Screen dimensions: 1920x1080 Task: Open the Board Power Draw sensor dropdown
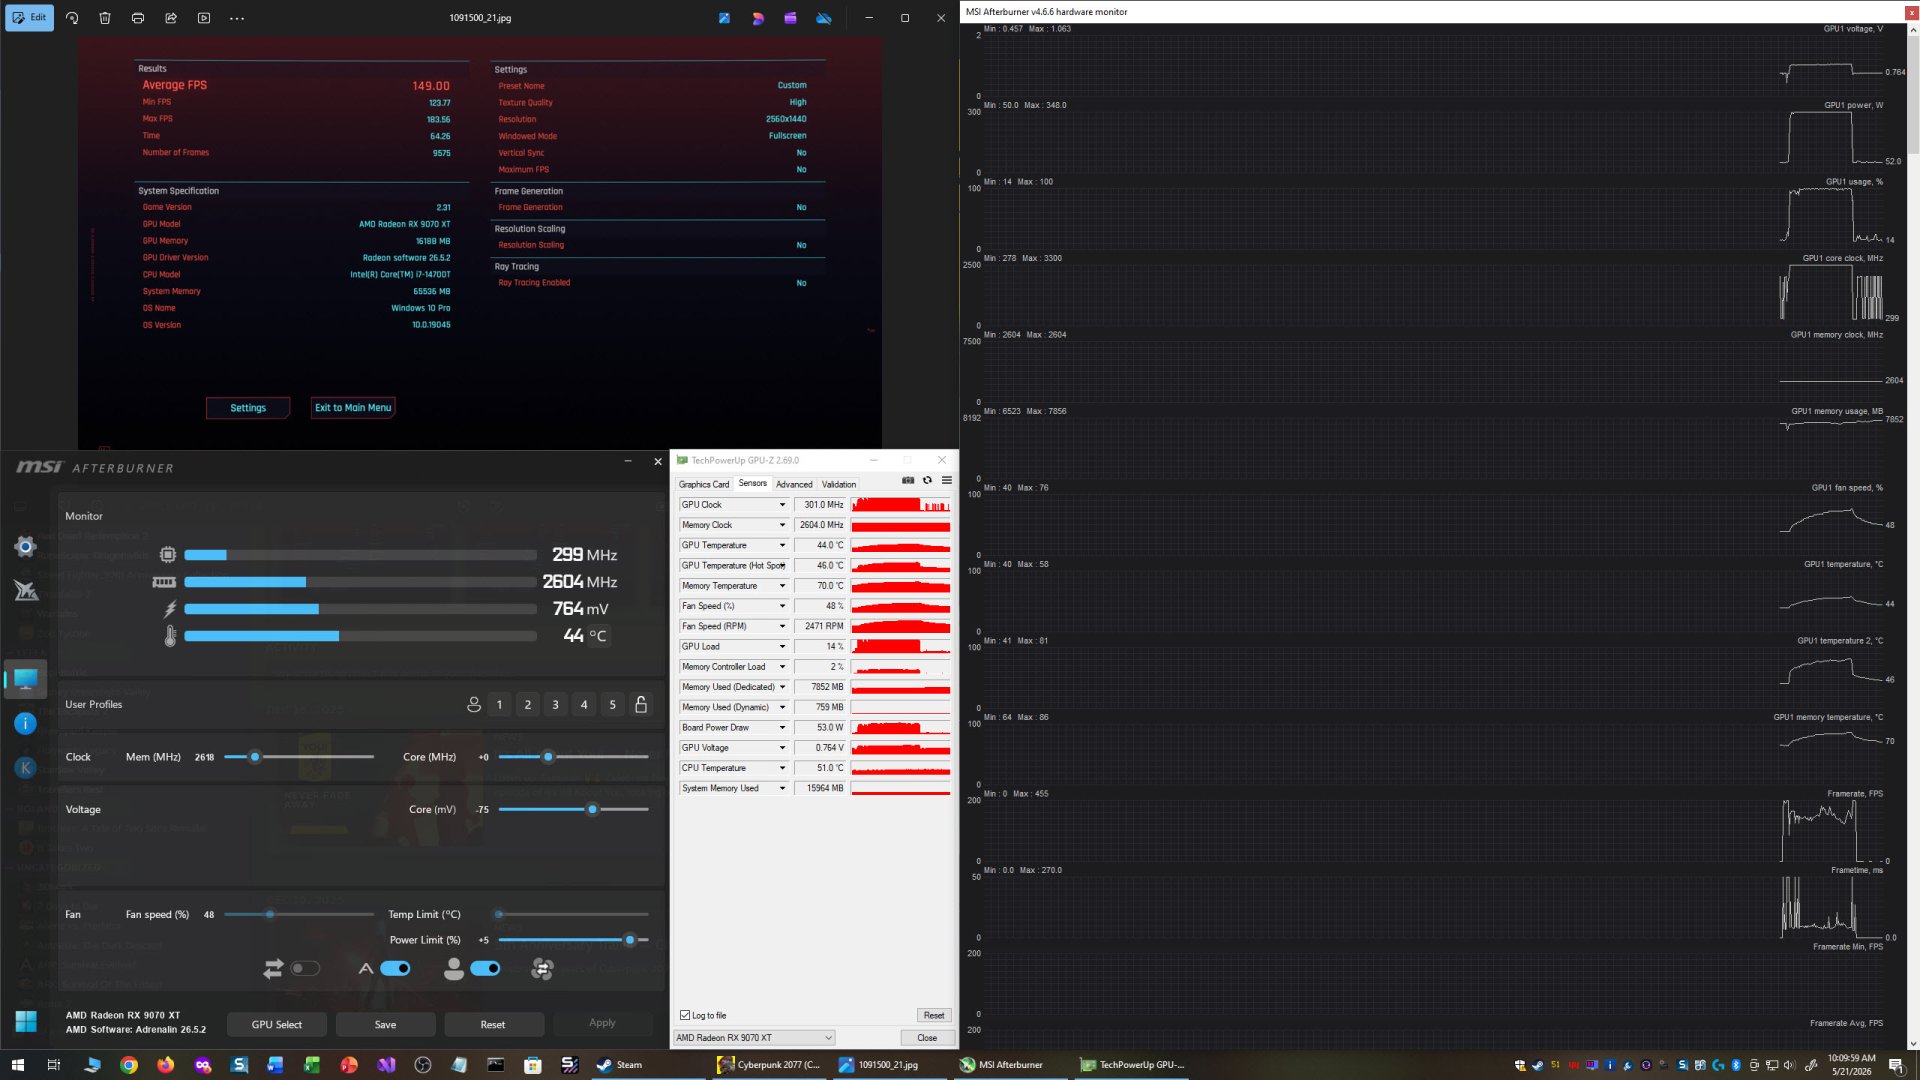pyautogui.click(x=782, y=727)
